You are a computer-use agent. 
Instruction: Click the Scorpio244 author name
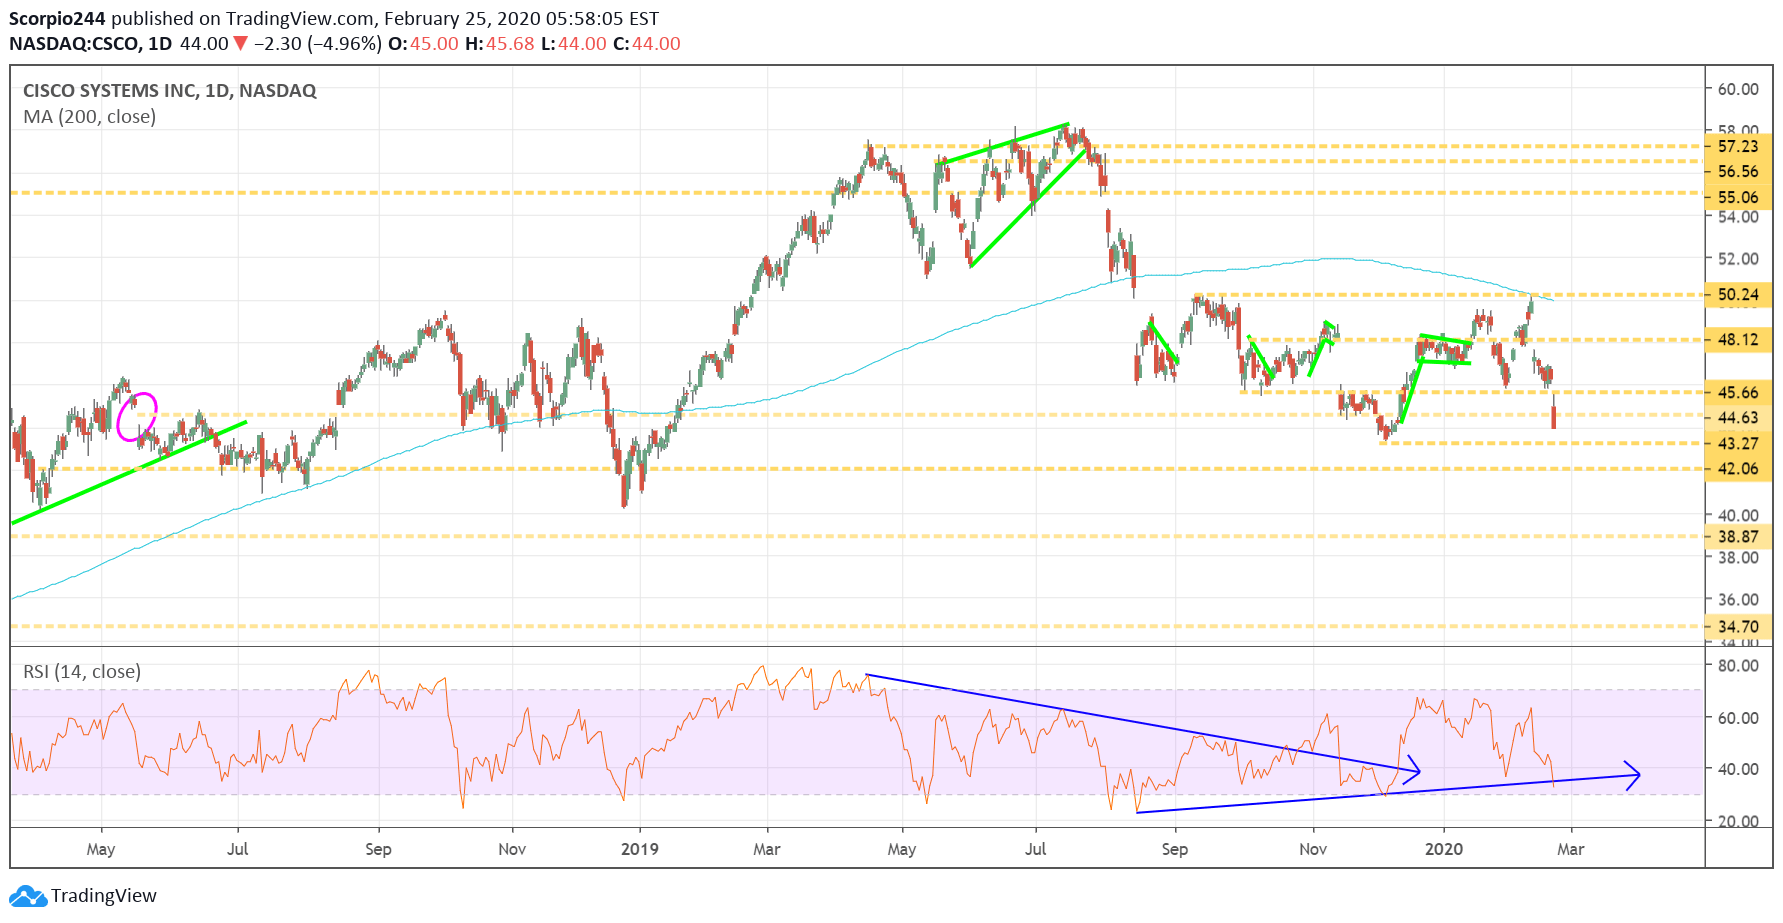point(58,18)
